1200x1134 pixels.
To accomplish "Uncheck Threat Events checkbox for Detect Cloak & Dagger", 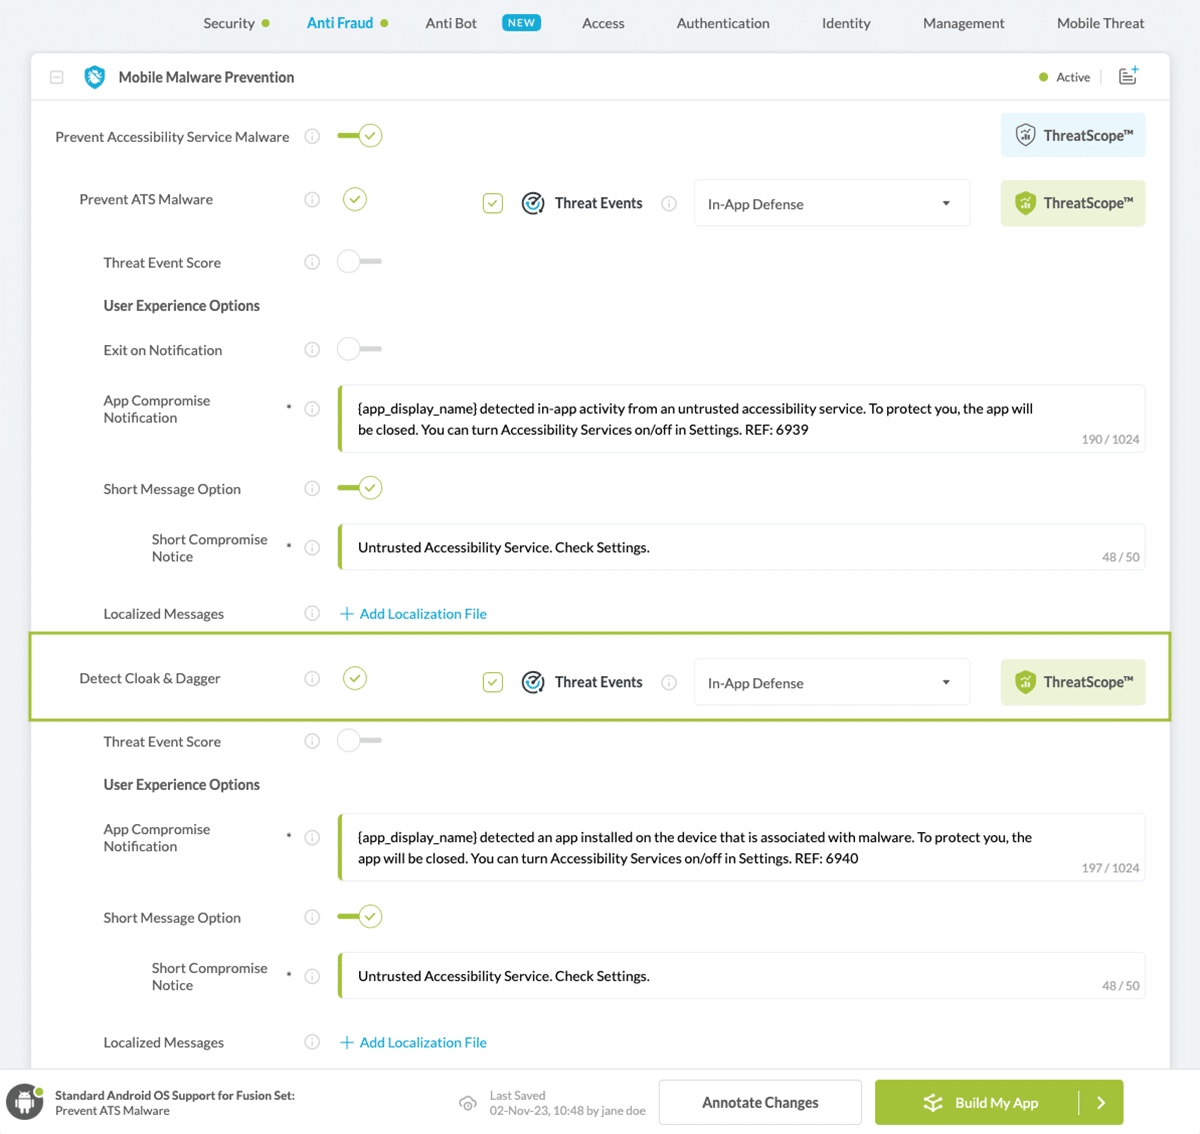I will click(493, 683).
